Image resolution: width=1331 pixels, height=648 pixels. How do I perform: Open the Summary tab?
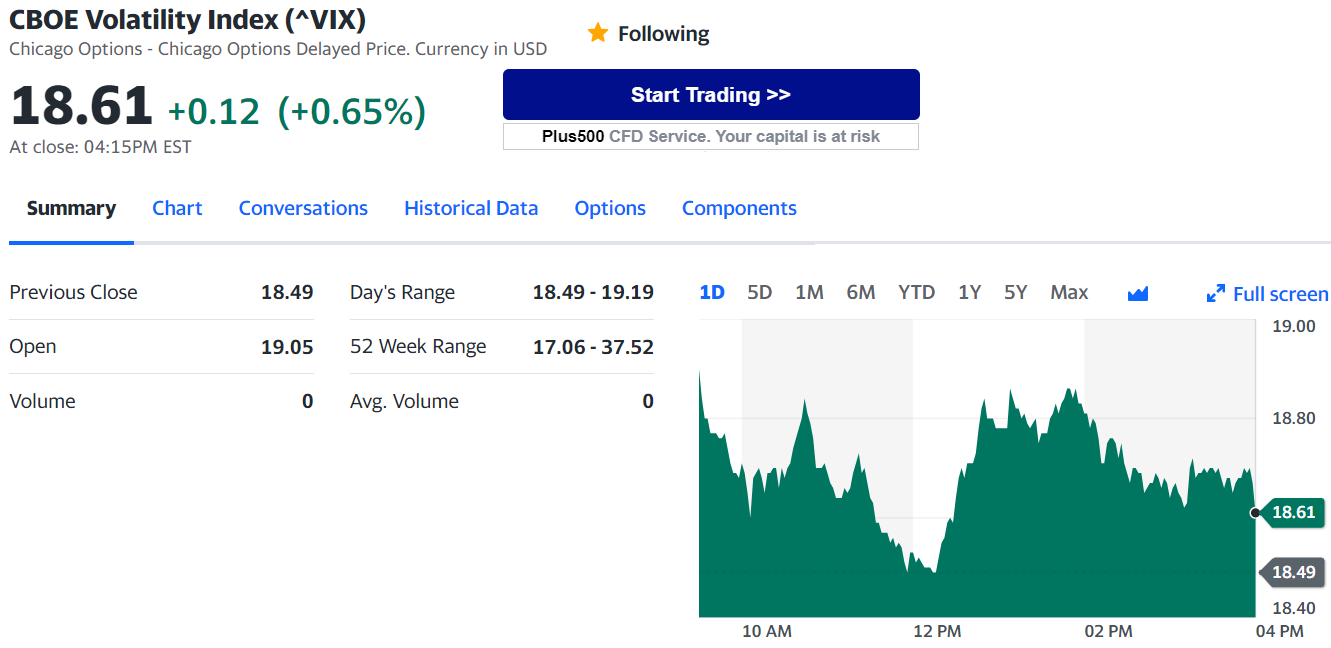[71, 208]
